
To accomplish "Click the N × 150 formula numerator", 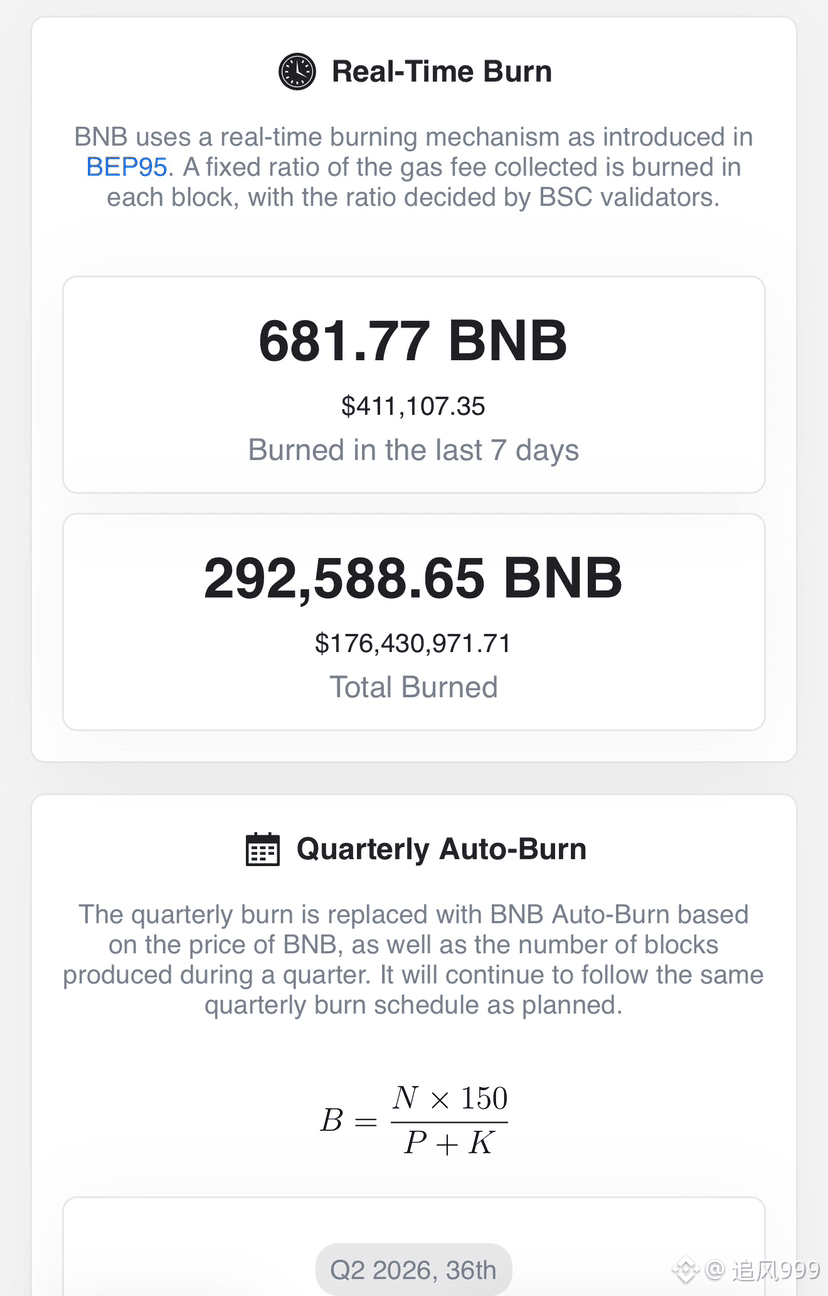I will tap(450, 1098).
